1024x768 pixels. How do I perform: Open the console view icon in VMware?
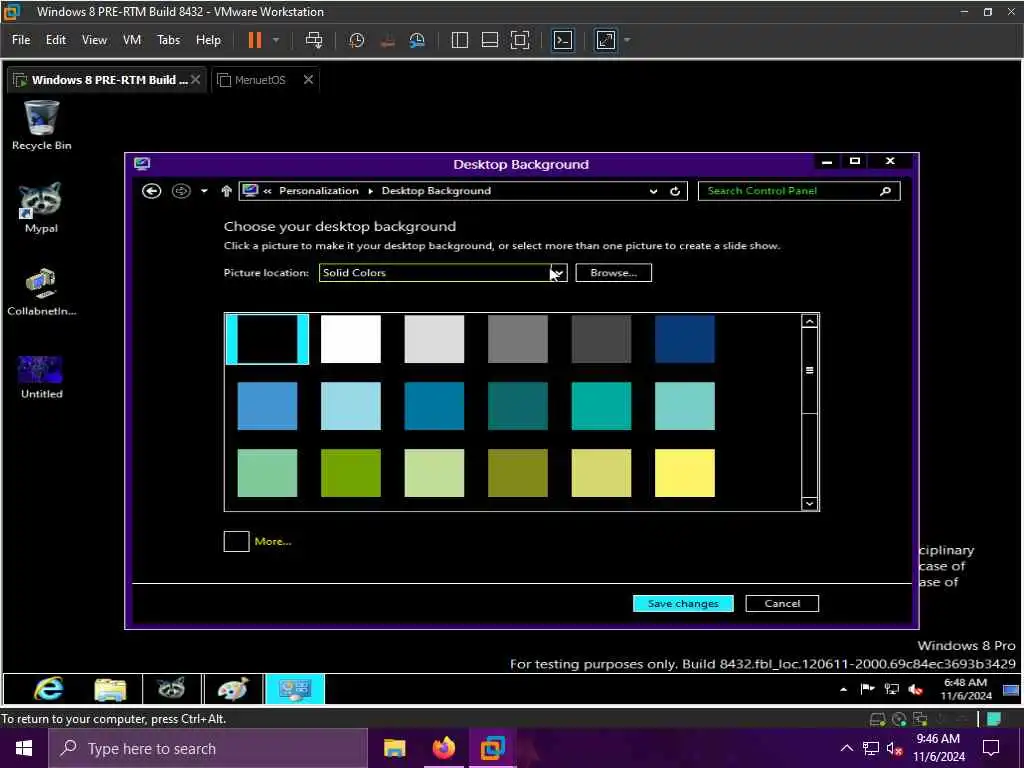(x=563, y=40)
